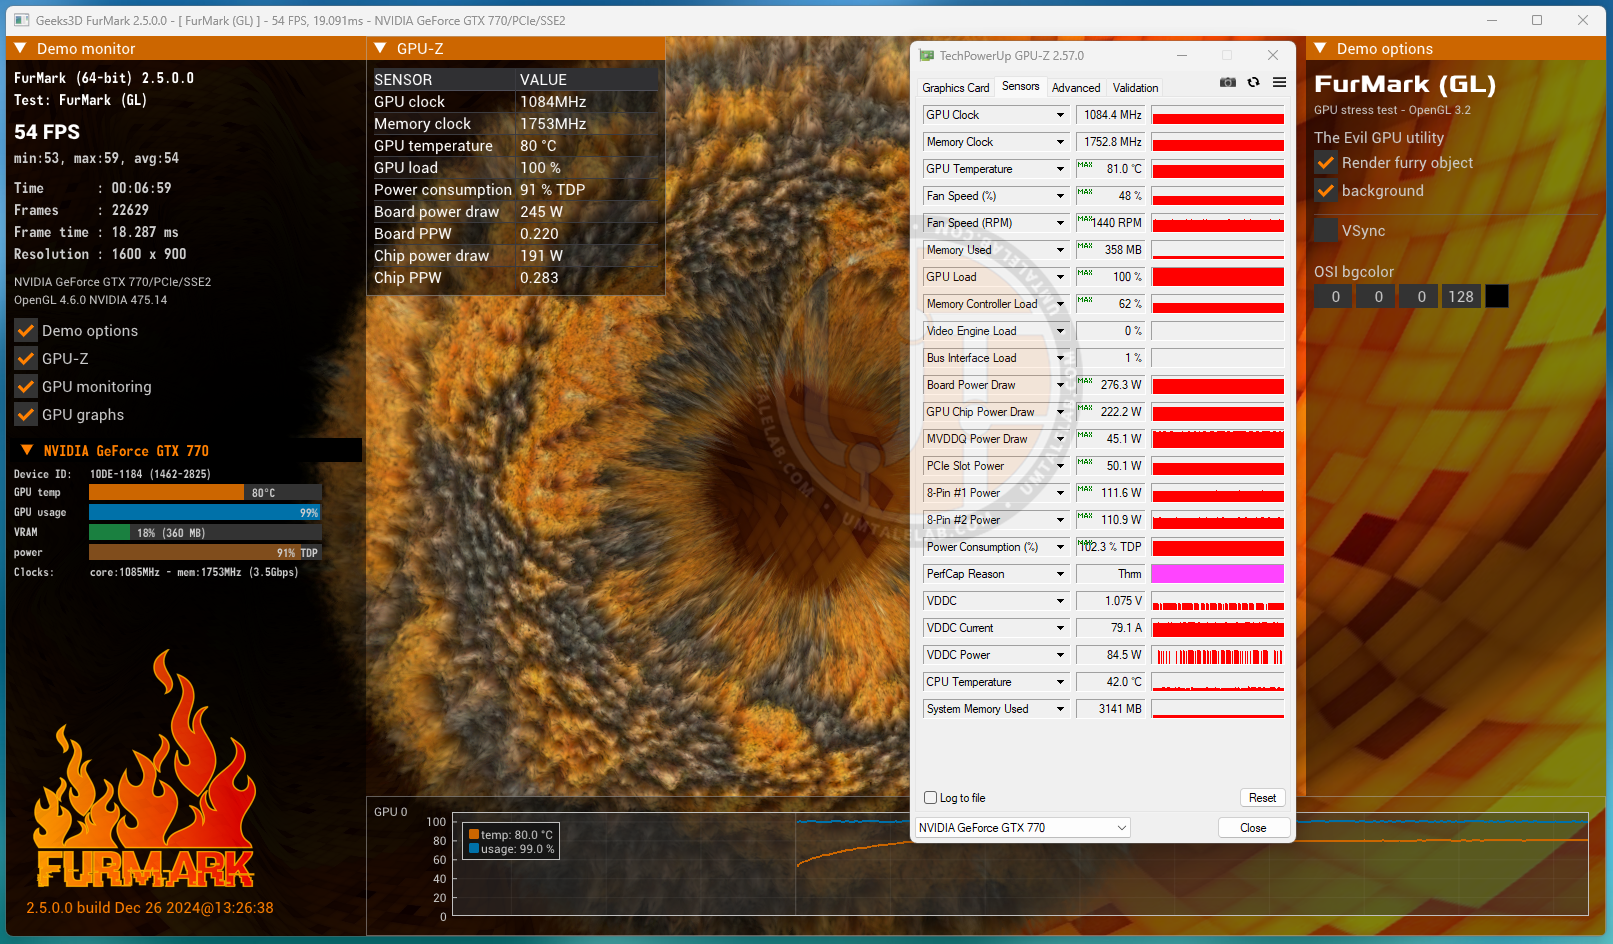Open the Memory Clock sensor dropdown
The width and height of the screenshot is (1613, 944).
coord(1060,142)
